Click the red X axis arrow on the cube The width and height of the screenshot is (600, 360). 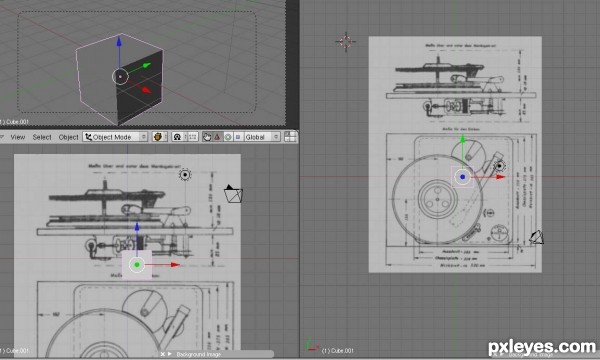[146, 90]
